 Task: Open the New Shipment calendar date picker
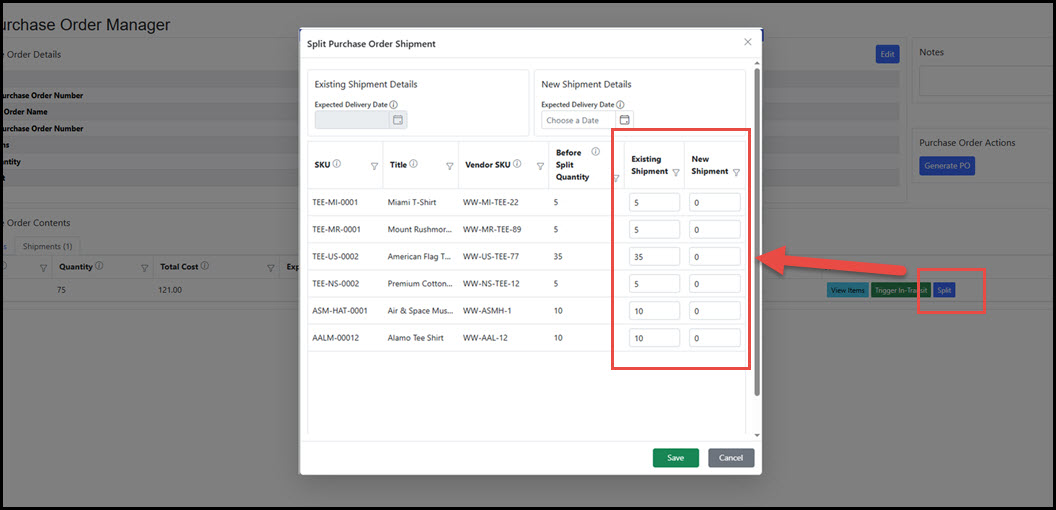coord(625,120)
